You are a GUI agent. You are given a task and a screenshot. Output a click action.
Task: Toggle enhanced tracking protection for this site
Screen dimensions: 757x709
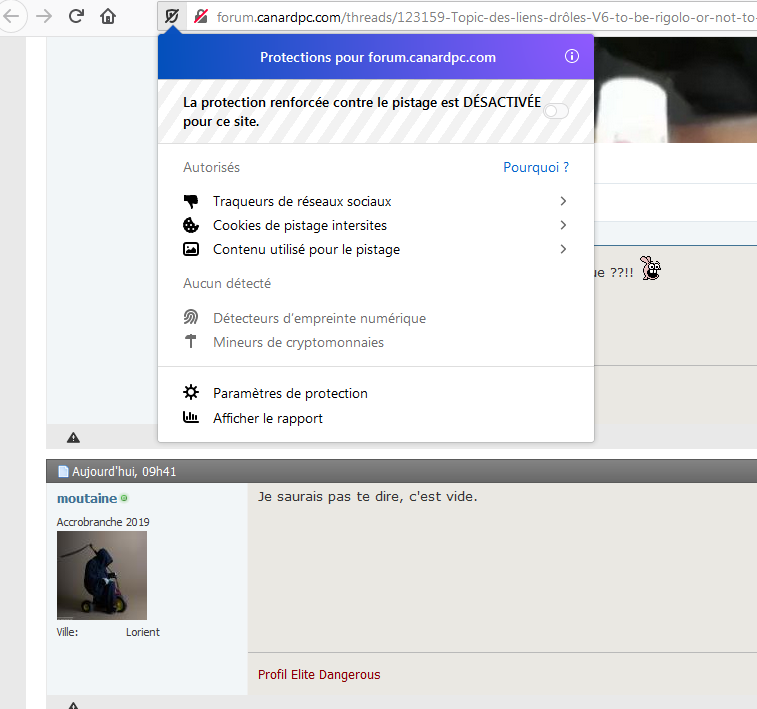click(x=555, y=111)
